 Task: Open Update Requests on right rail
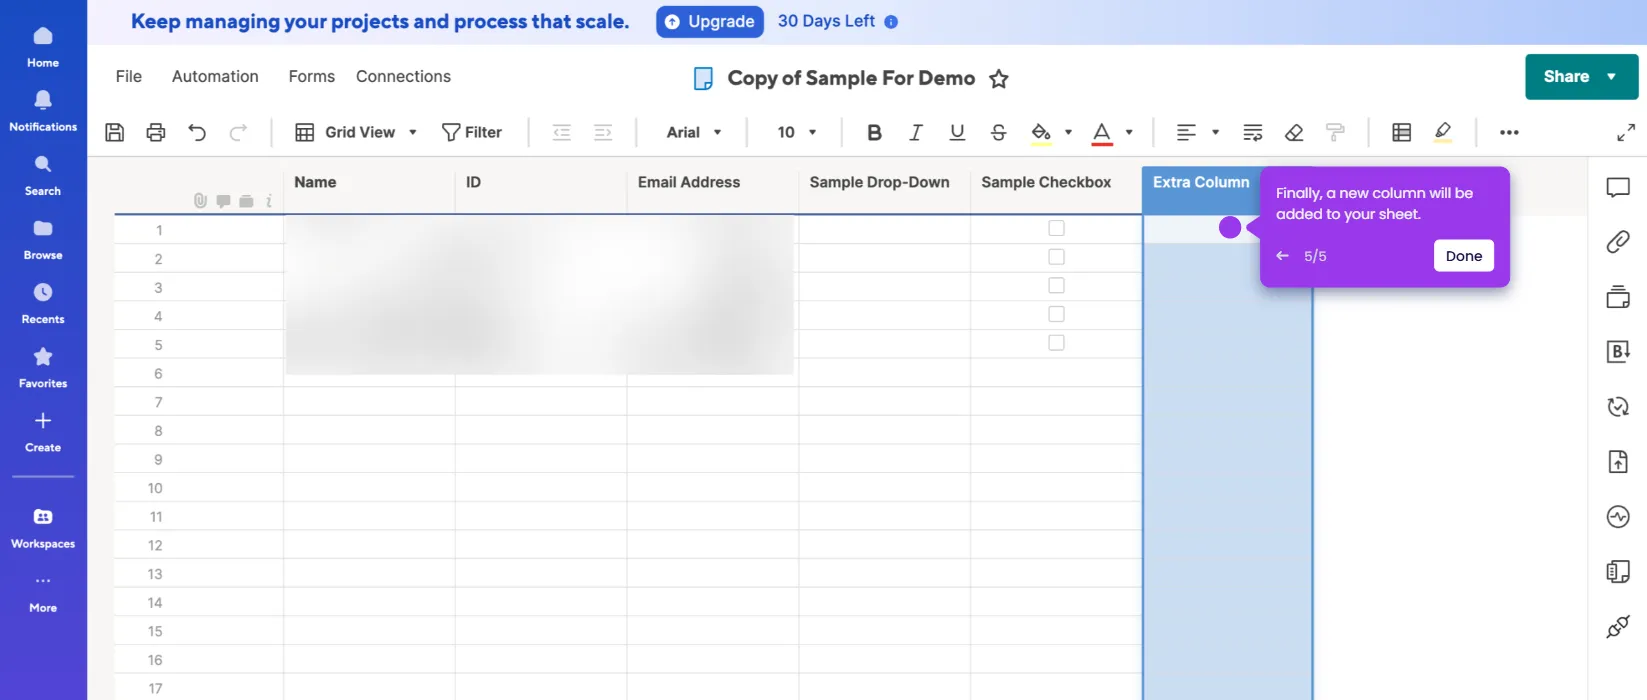[1618, 406]
